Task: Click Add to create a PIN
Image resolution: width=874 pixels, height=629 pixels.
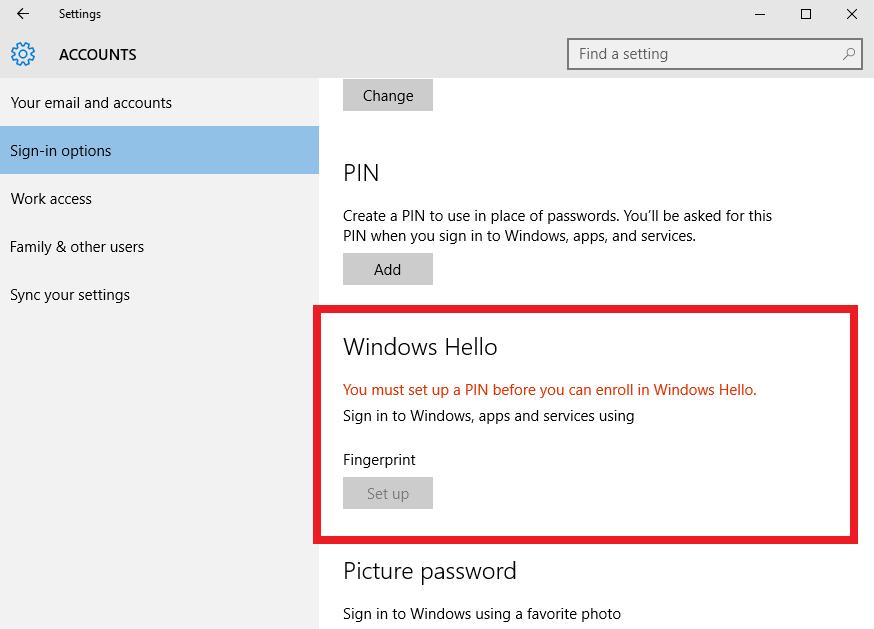Action: (388, 269)
